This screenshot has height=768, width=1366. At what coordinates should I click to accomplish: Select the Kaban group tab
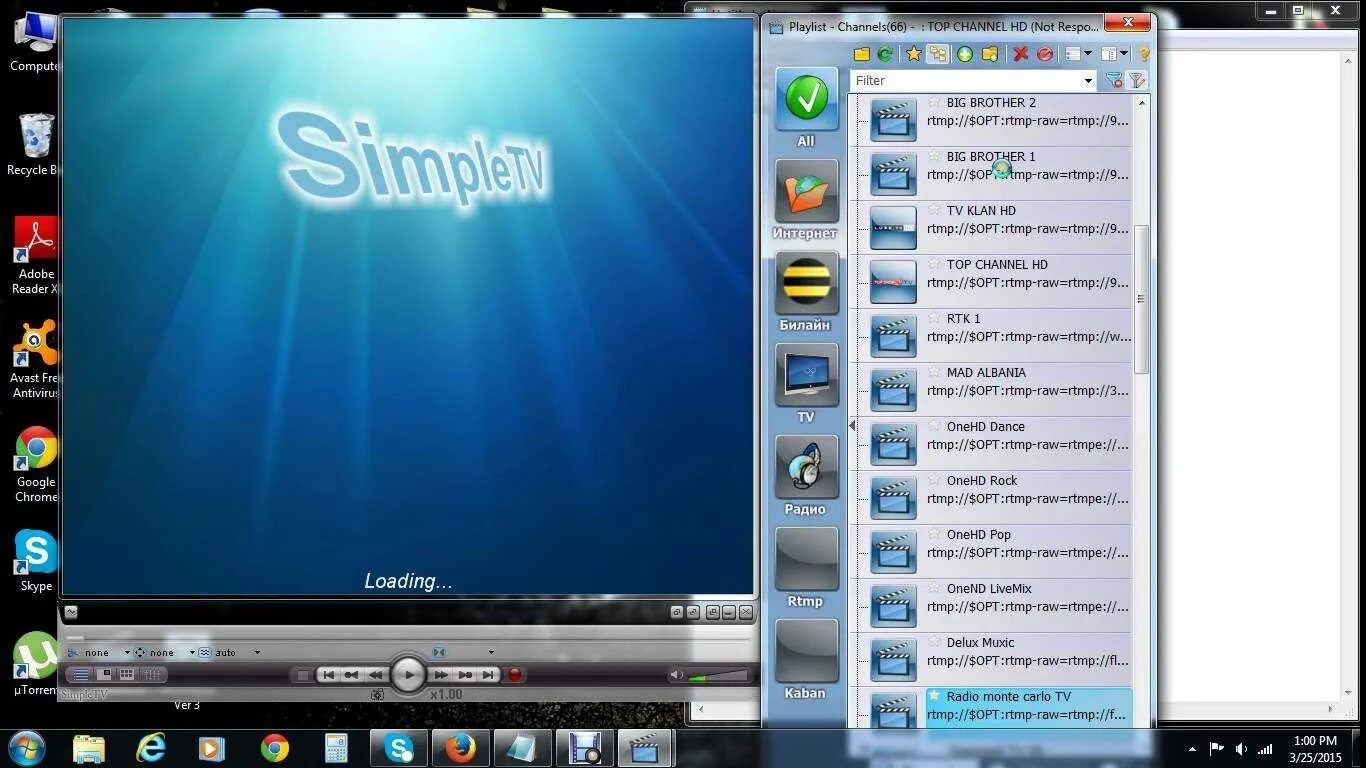tap(806, 660)
